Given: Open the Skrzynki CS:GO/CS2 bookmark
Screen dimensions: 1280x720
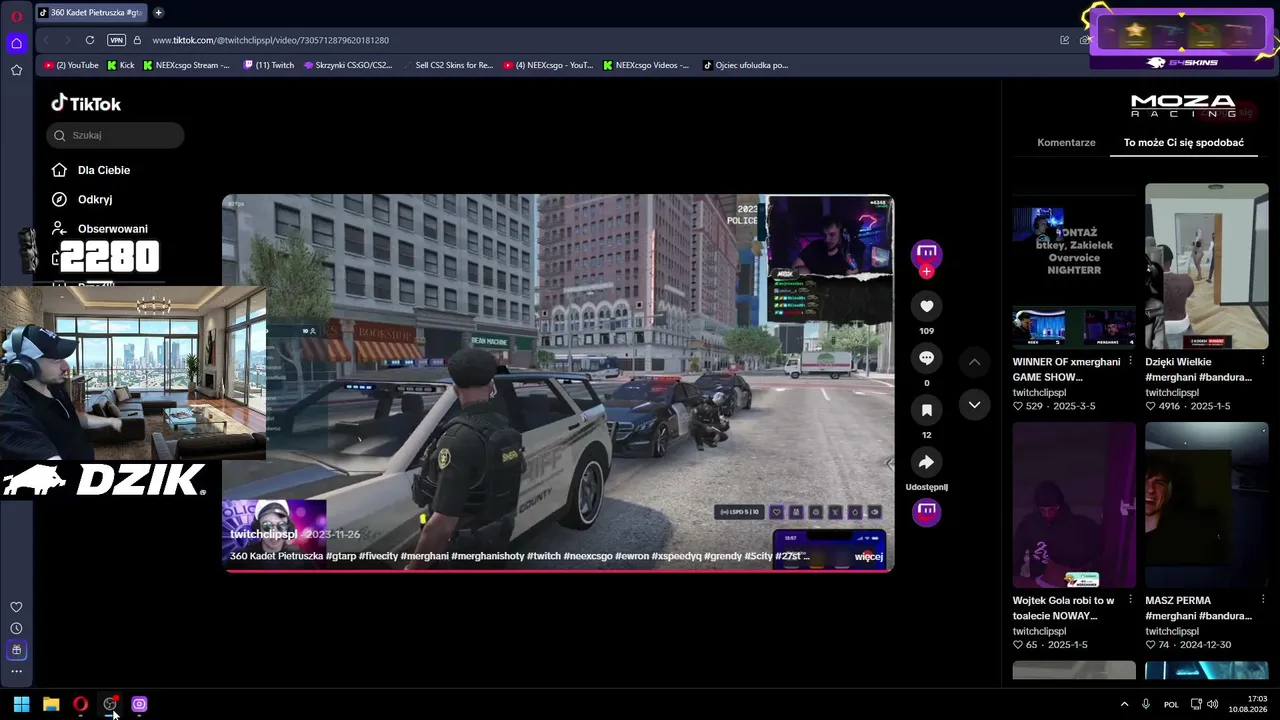Looking at the screenshot, I should pos(348,65).
